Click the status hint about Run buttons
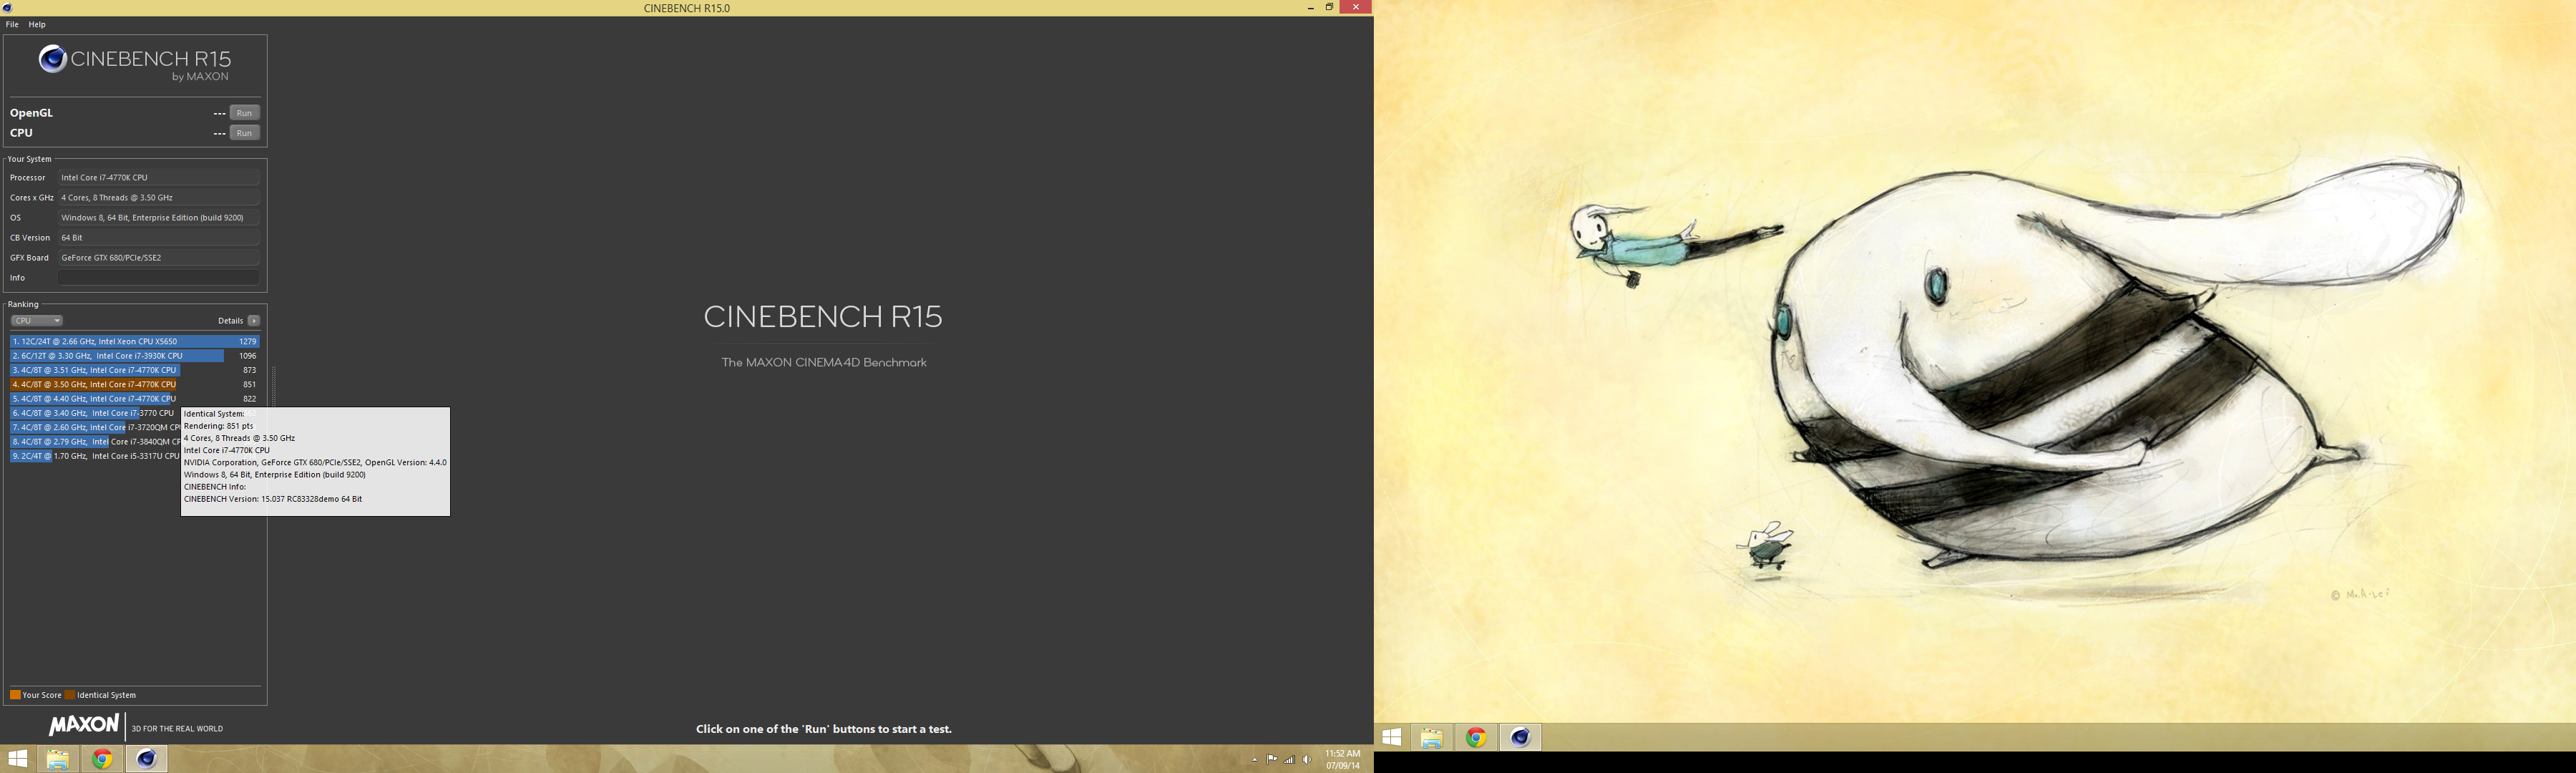The height and width of the screenshot is (773, 2576). [823, 729]
